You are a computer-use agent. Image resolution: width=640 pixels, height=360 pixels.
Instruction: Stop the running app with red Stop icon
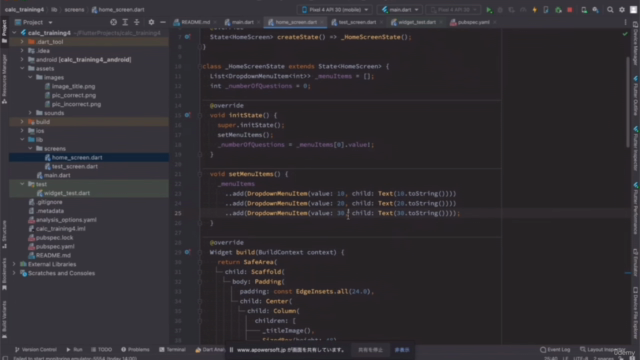click(x=570, y=10)
